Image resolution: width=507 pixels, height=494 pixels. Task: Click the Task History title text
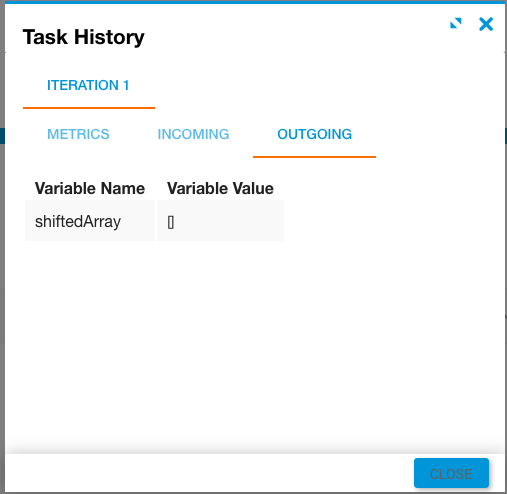pos(84,37)
